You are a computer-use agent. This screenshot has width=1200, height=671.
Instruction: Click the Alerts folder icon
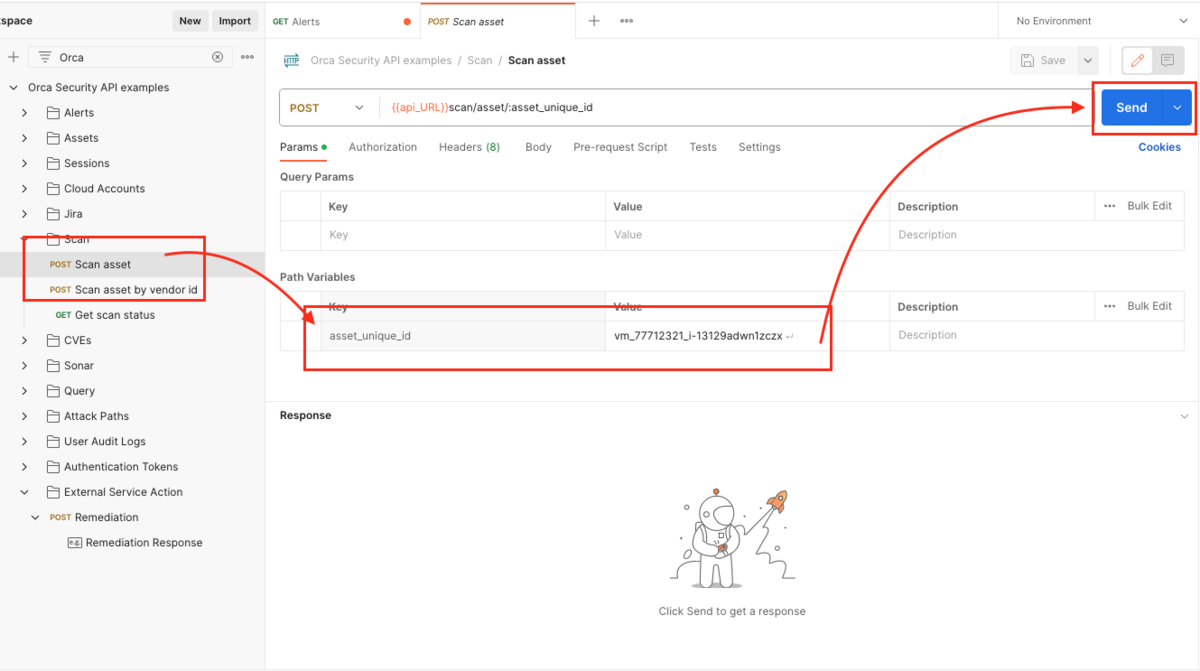click(x=54, y=113)
